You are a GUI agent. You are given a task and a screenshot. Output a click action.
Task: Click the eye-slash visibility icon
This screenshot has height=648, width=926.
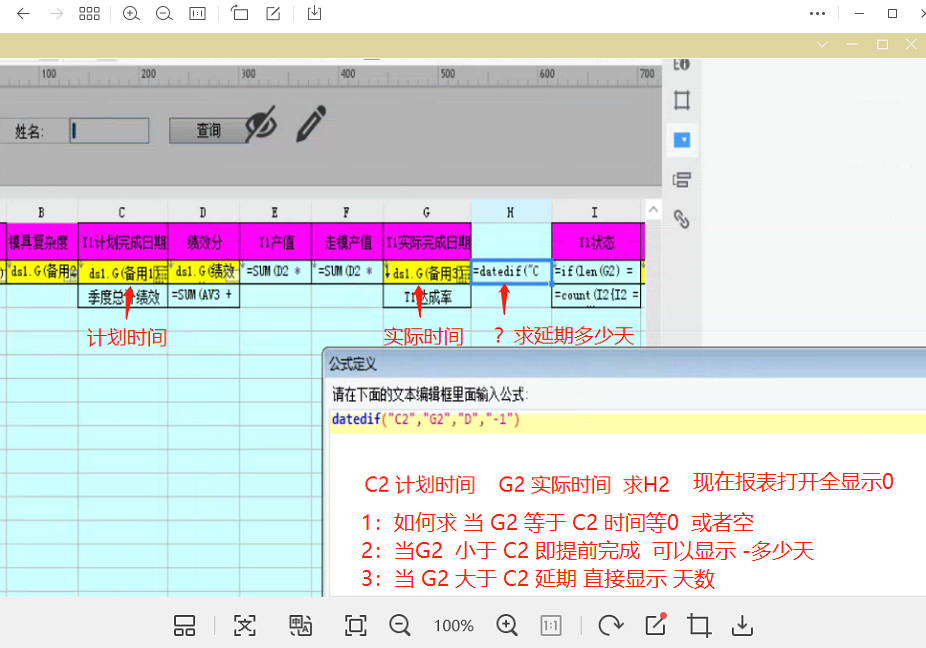point(260,126)
